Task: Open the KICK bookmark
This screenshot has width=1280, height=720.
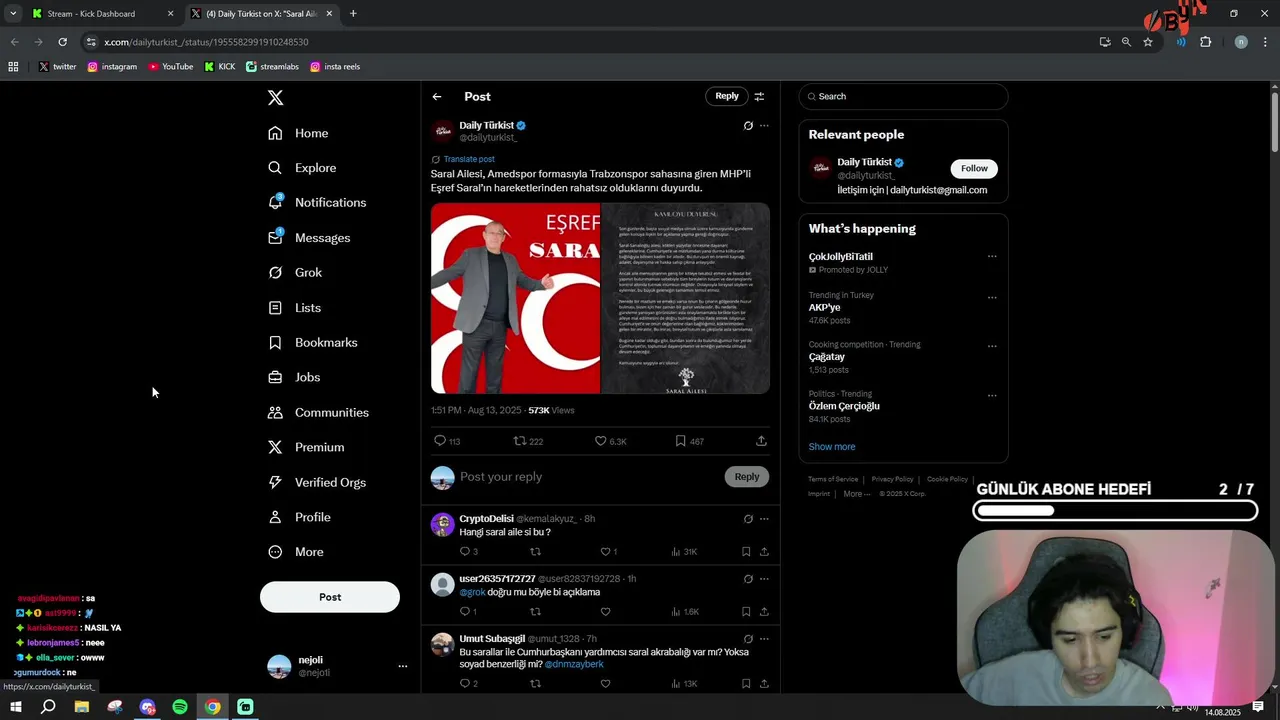Action: (220, 67)
